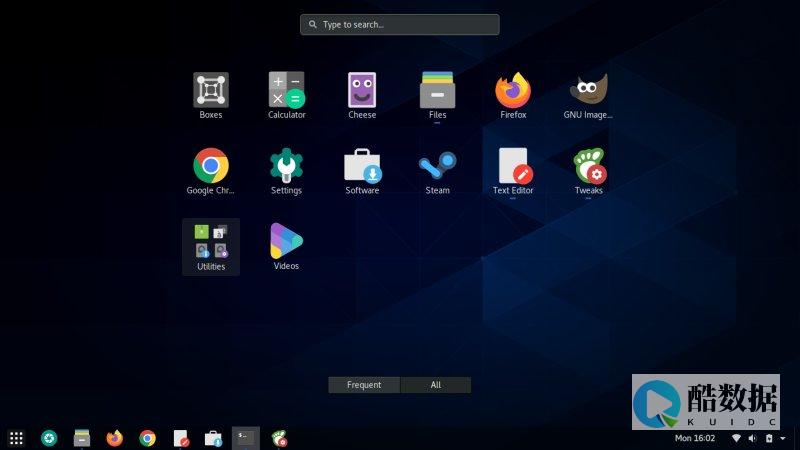
Task: Open the green camera-shutter app in dock
Action: tap(49, 438)
